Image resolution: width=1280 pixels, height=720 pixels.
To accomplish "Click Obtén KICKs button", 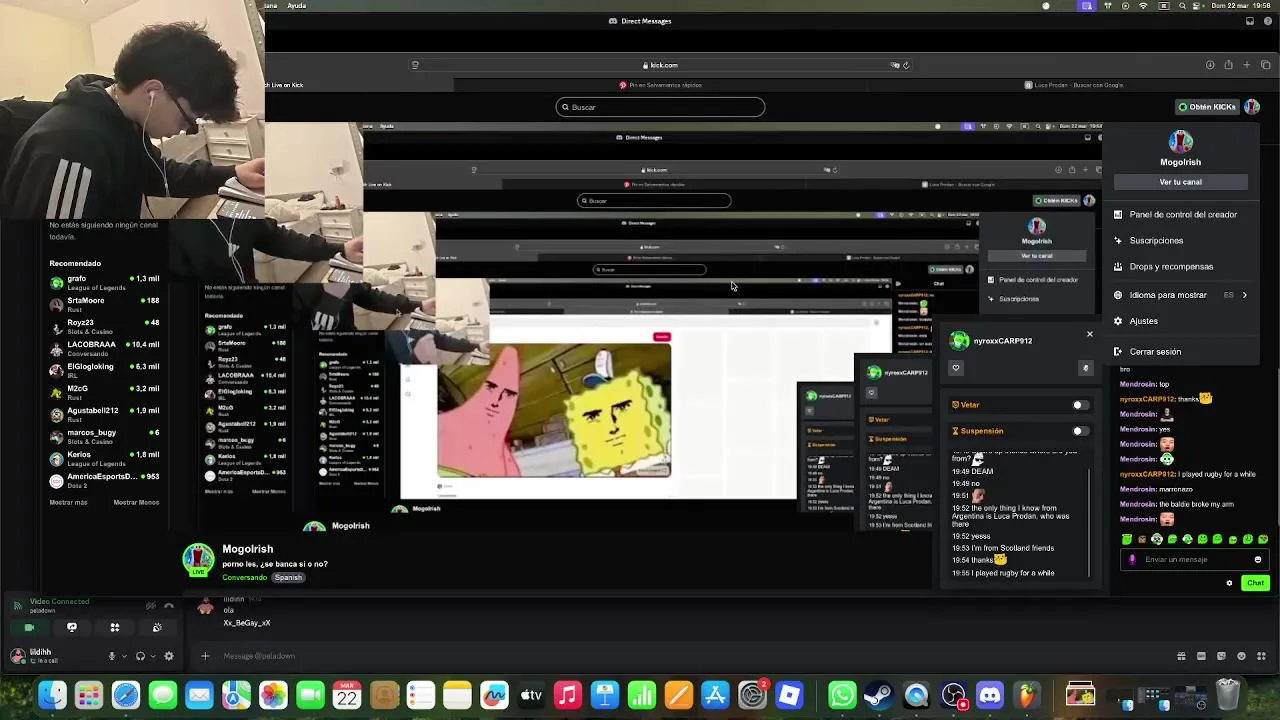I will (1207, 107).
